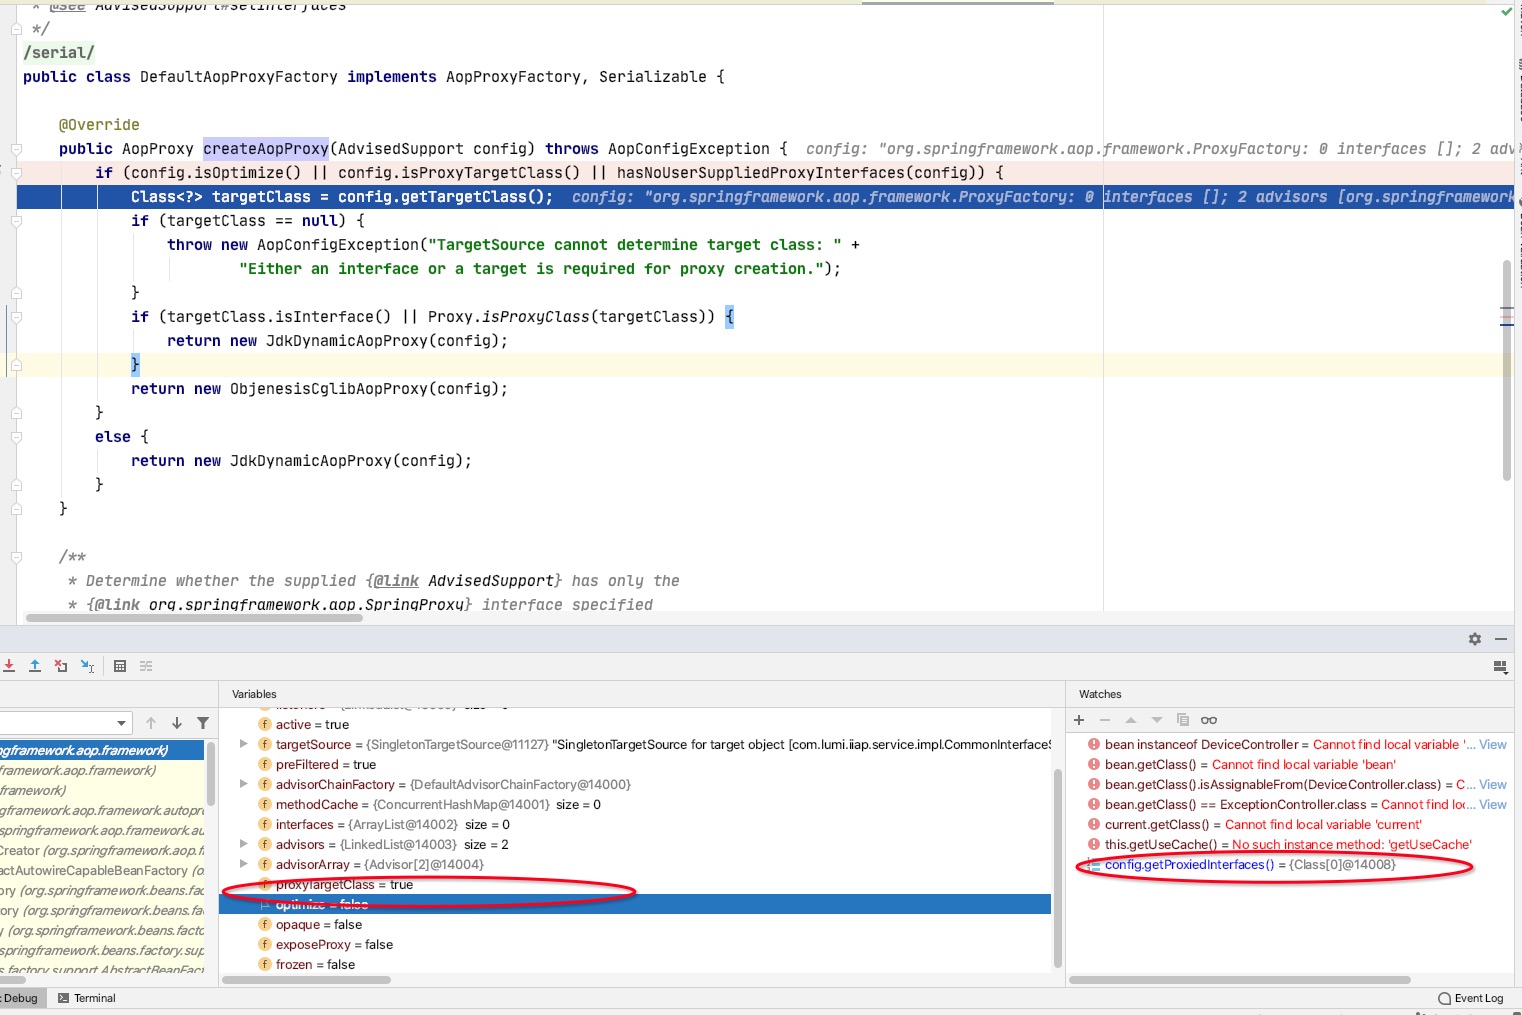Click the editor vertical scrollbar thumb
The width and height of the screenshot is (1522, 1015).
coord(1506,370)
